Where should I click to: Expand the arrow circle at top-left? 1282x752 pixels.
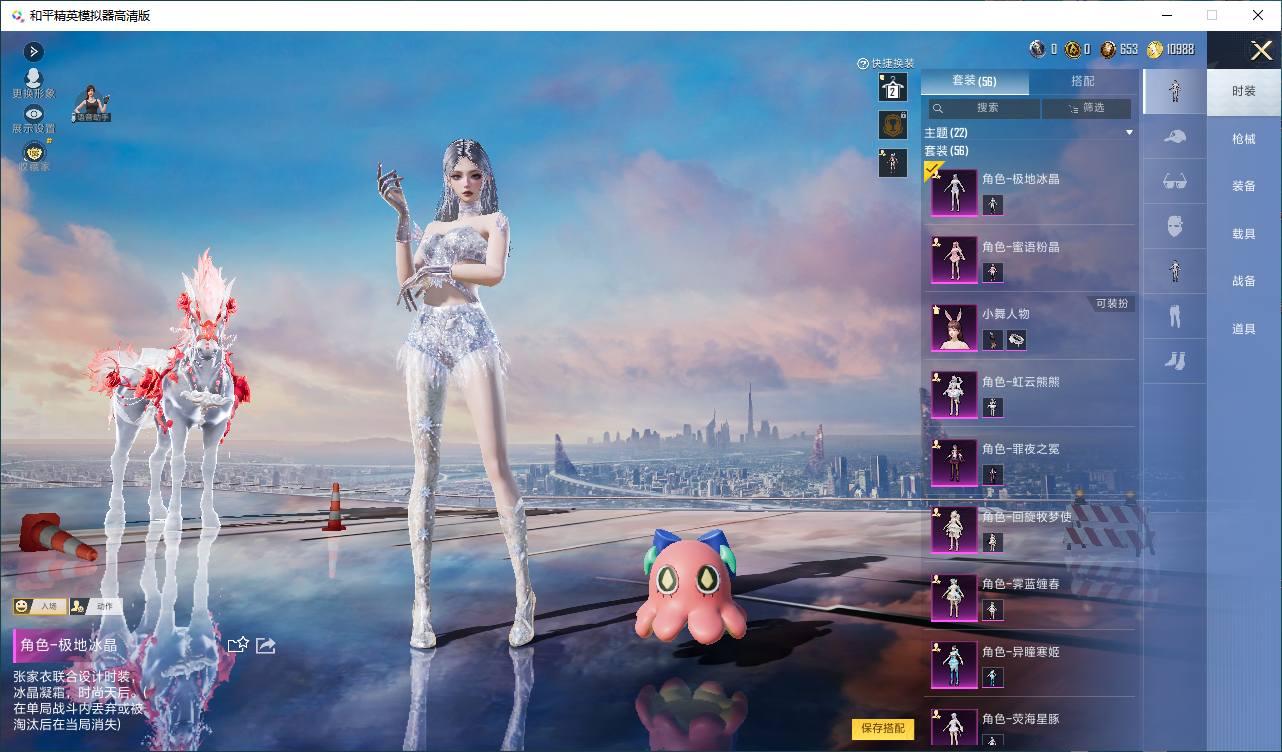34,51
